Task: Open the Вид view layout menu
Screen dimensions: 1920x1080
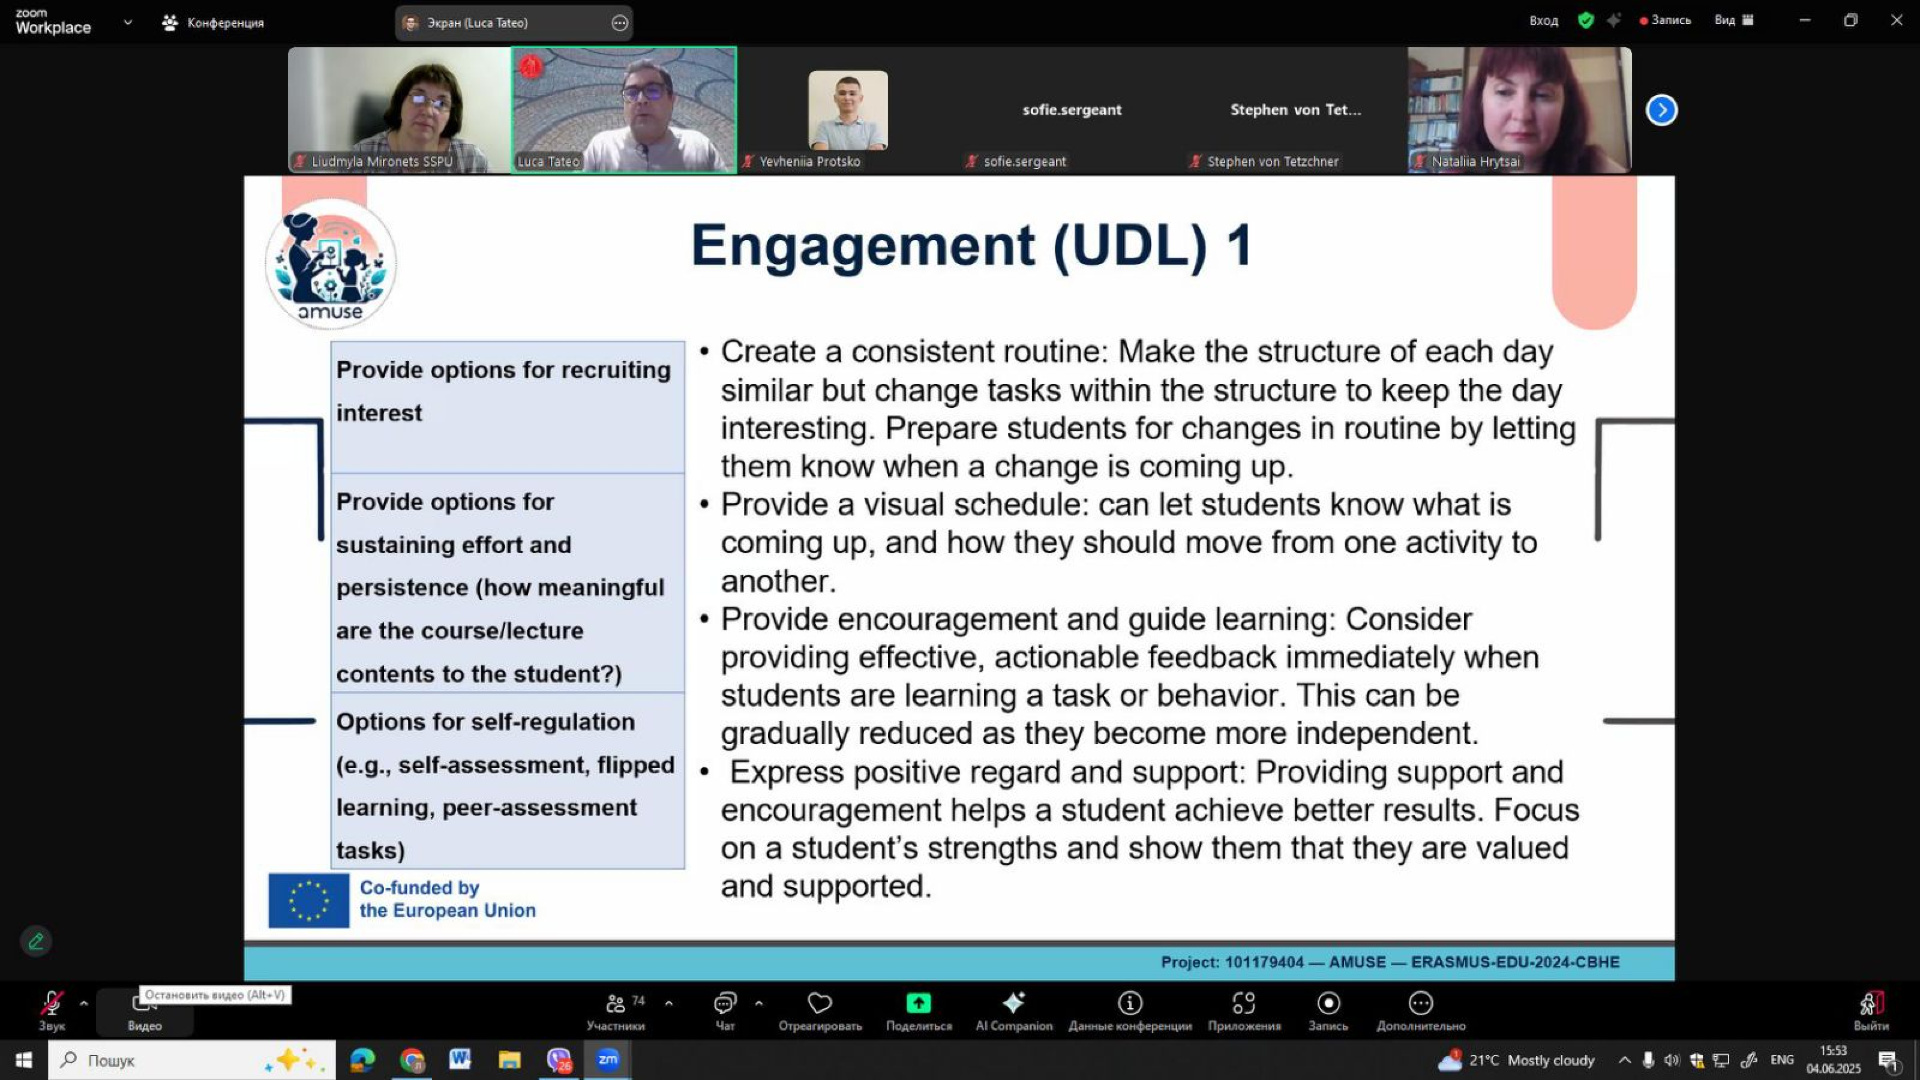Action: point(1734,20)
